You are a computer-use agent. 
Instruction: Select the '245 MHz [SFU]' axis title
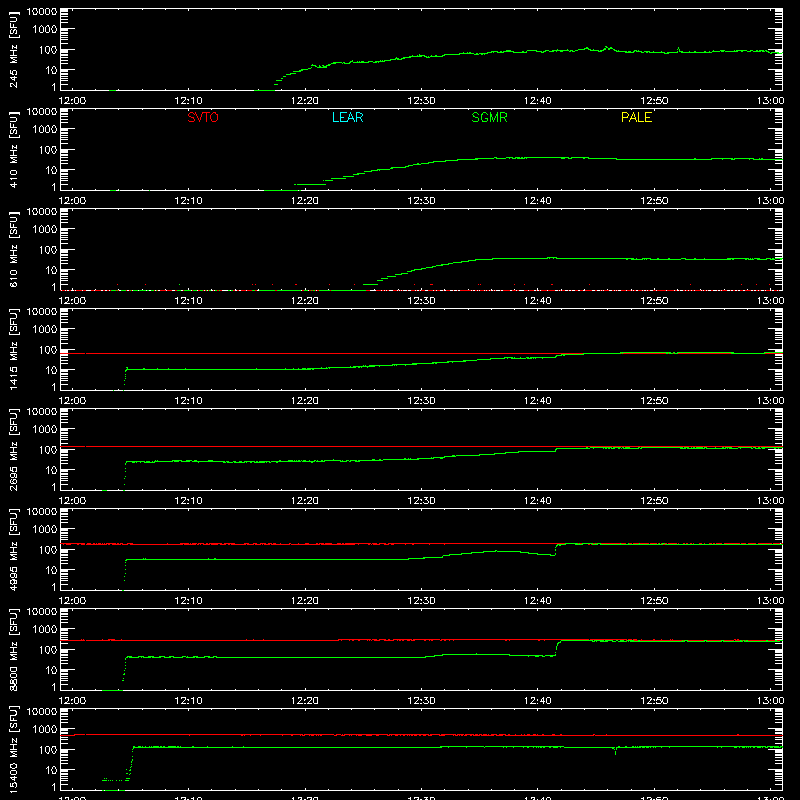pos(14,49)
